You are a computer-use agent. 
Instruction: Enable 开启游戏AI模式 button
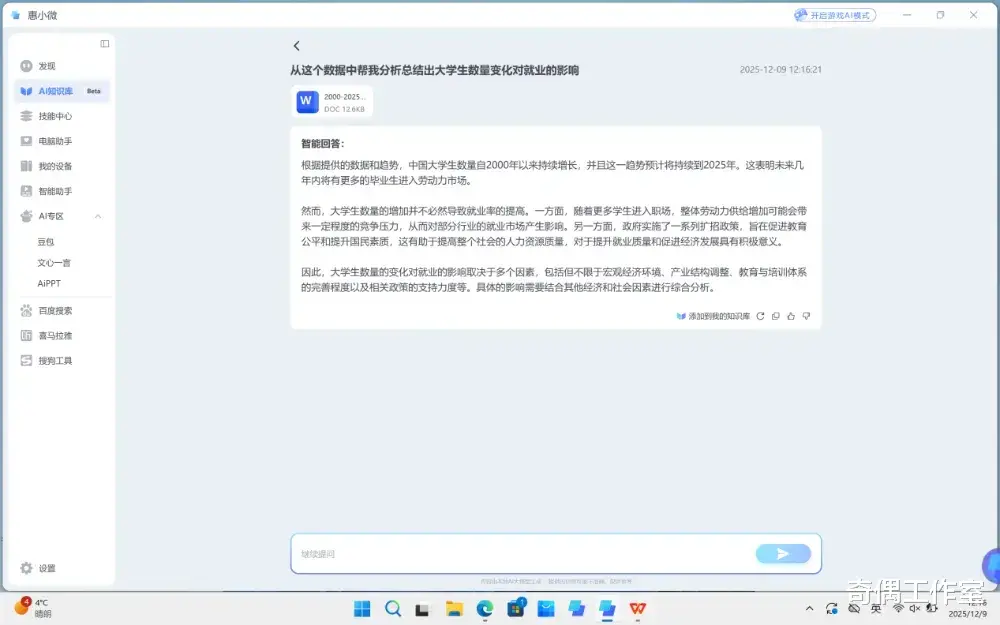[835, 15]
